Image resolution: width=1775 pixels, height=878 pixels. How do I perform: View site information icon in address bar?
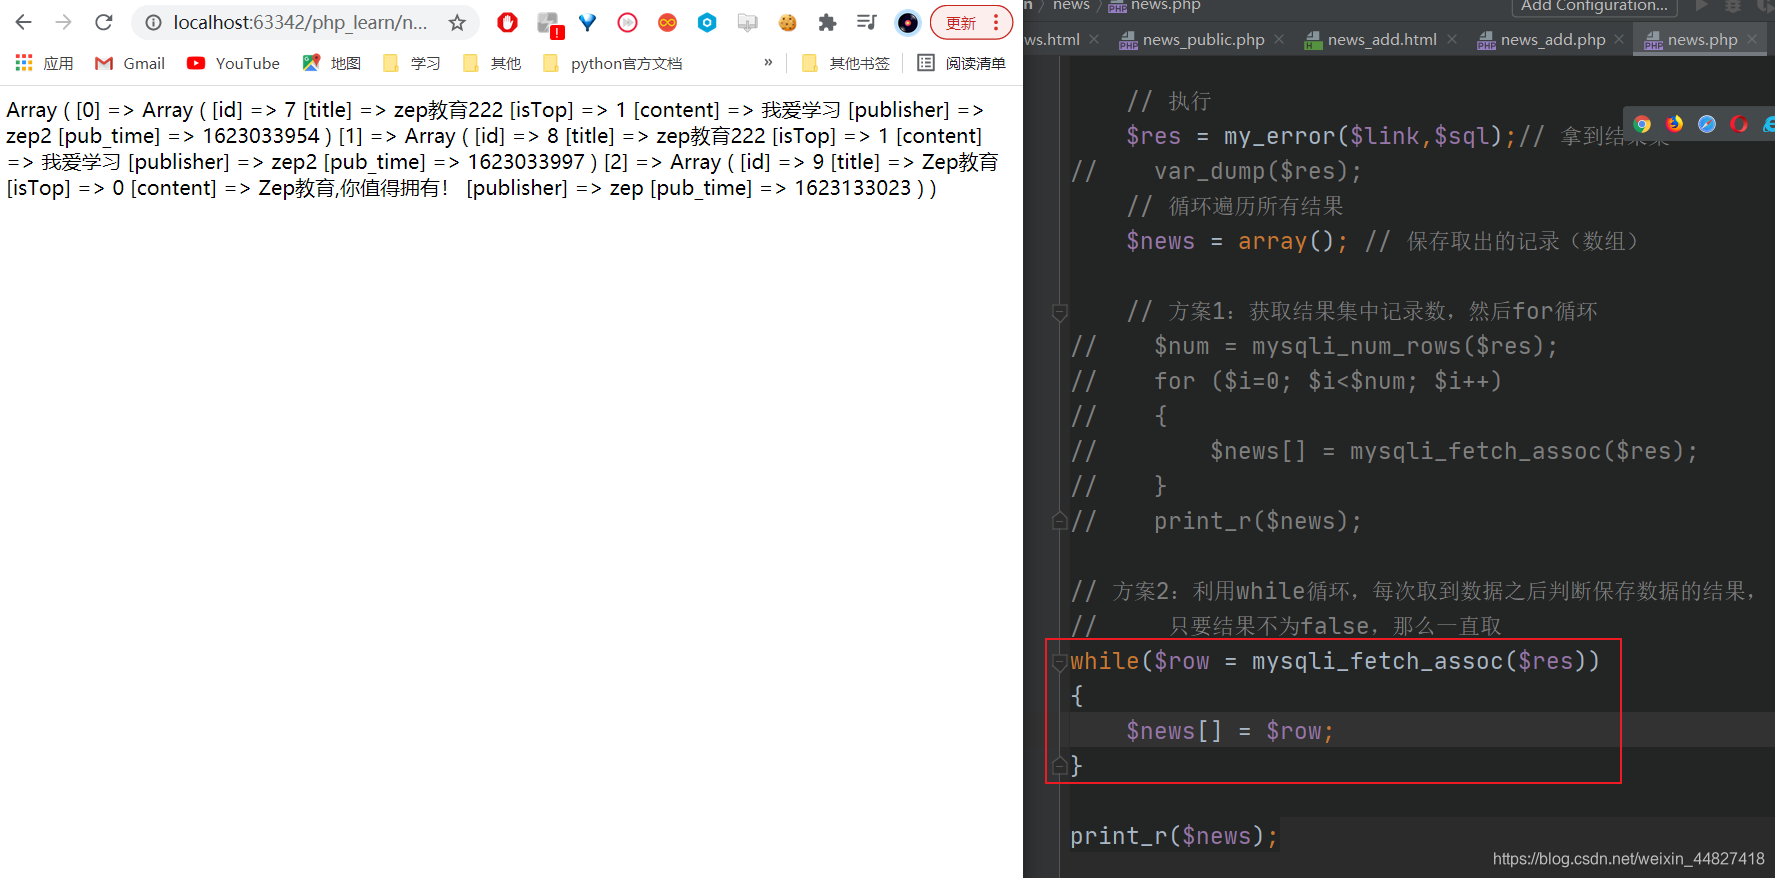[x=153, y=22]
